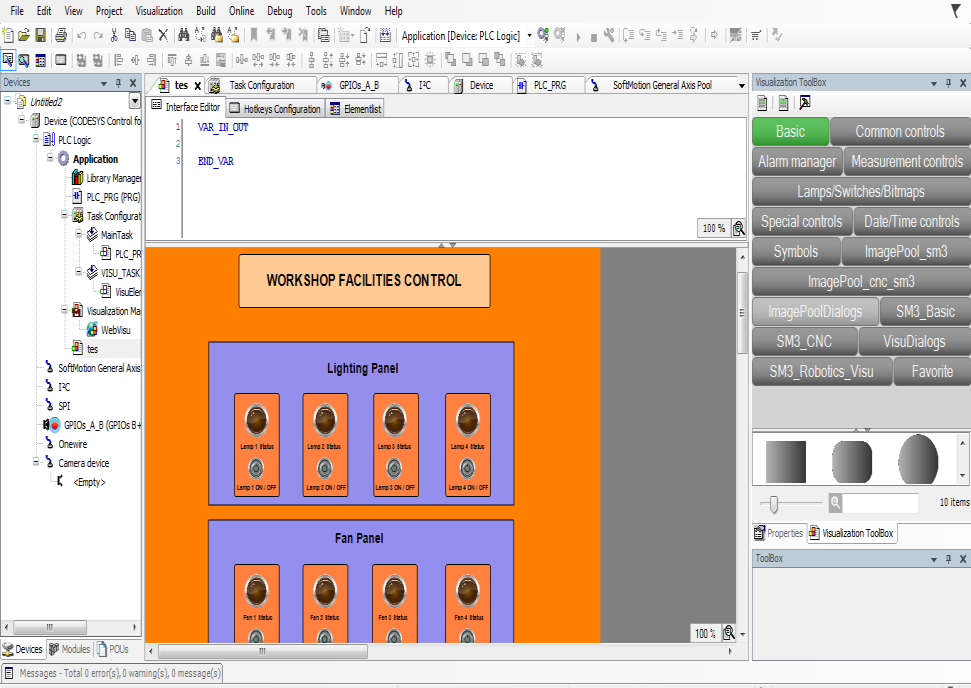The width and height of the screenshot is (971, 688).
Task: Select the Lamps/Switches/Bitmaps toolbox category
Action: tap(860, 191)
